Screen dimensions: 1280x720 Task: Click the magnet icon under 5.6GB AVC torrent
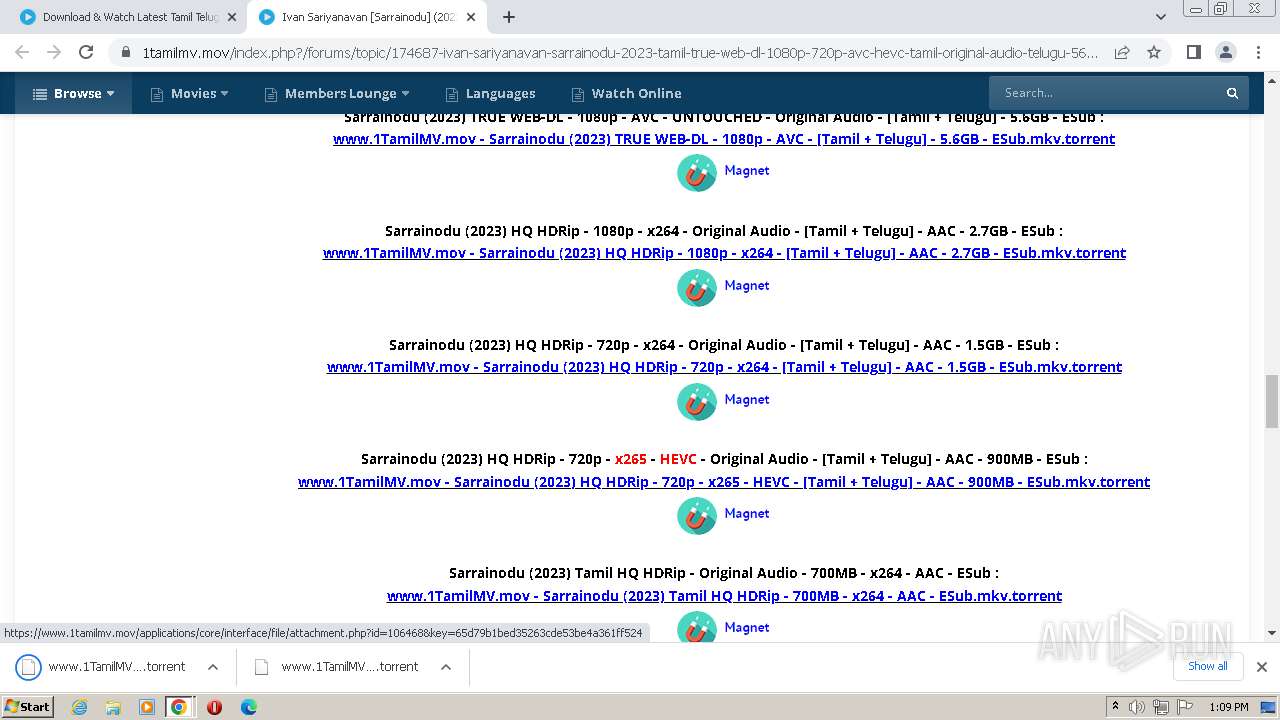tap(697, 172)
